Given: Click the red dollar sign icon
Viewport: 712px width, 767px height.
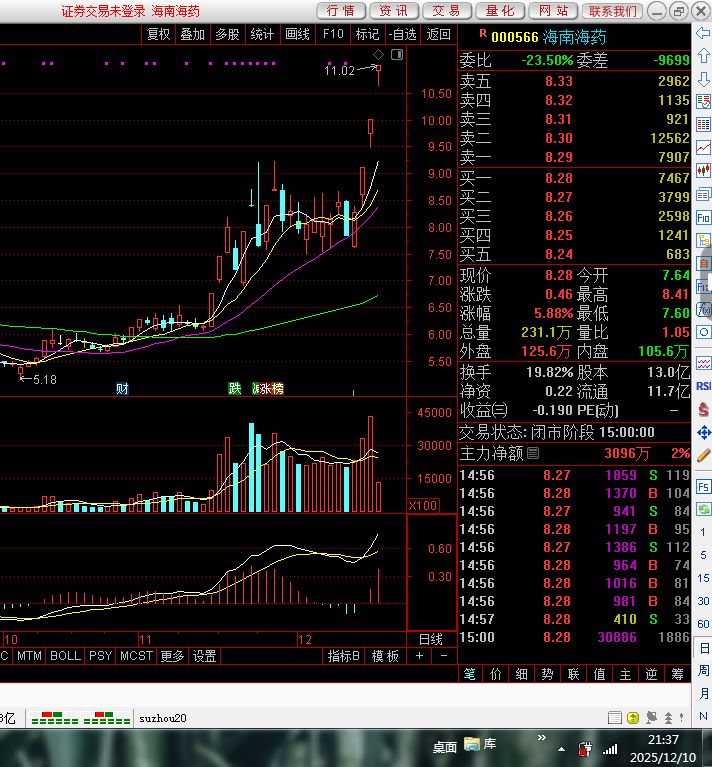Looking at the screenshot, I should pyautogui.click(x=703, y=409).
